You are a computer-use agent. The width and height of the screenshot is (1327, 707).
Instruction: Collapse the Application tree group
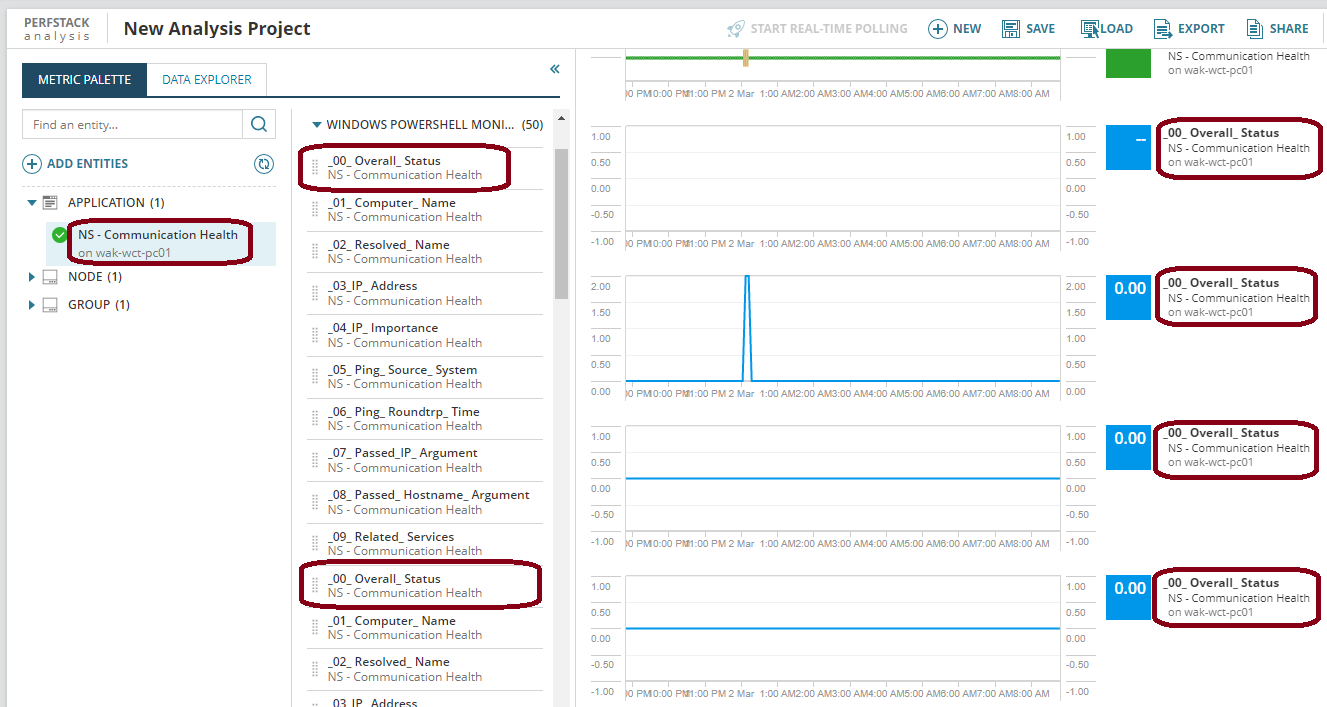pos(32,203)
